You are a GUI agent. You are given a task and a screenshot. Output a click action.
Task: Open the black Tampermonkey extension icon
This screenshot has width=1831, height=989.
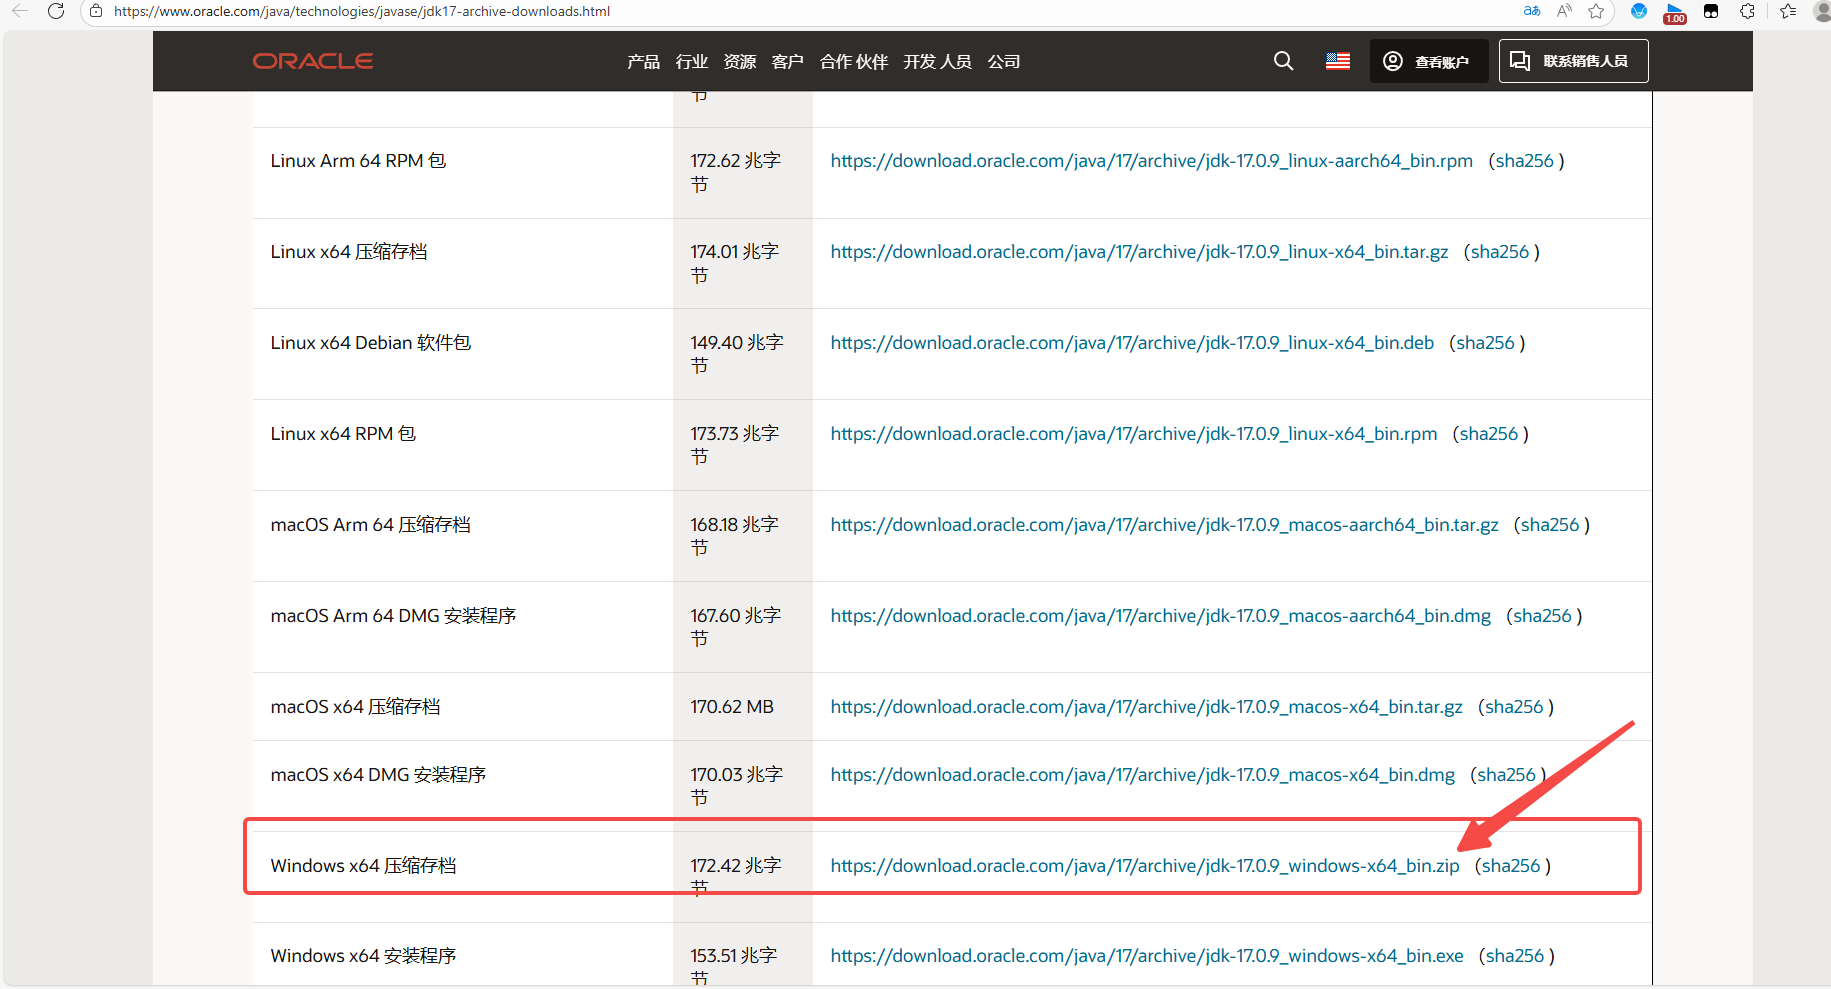(1711, 11)
